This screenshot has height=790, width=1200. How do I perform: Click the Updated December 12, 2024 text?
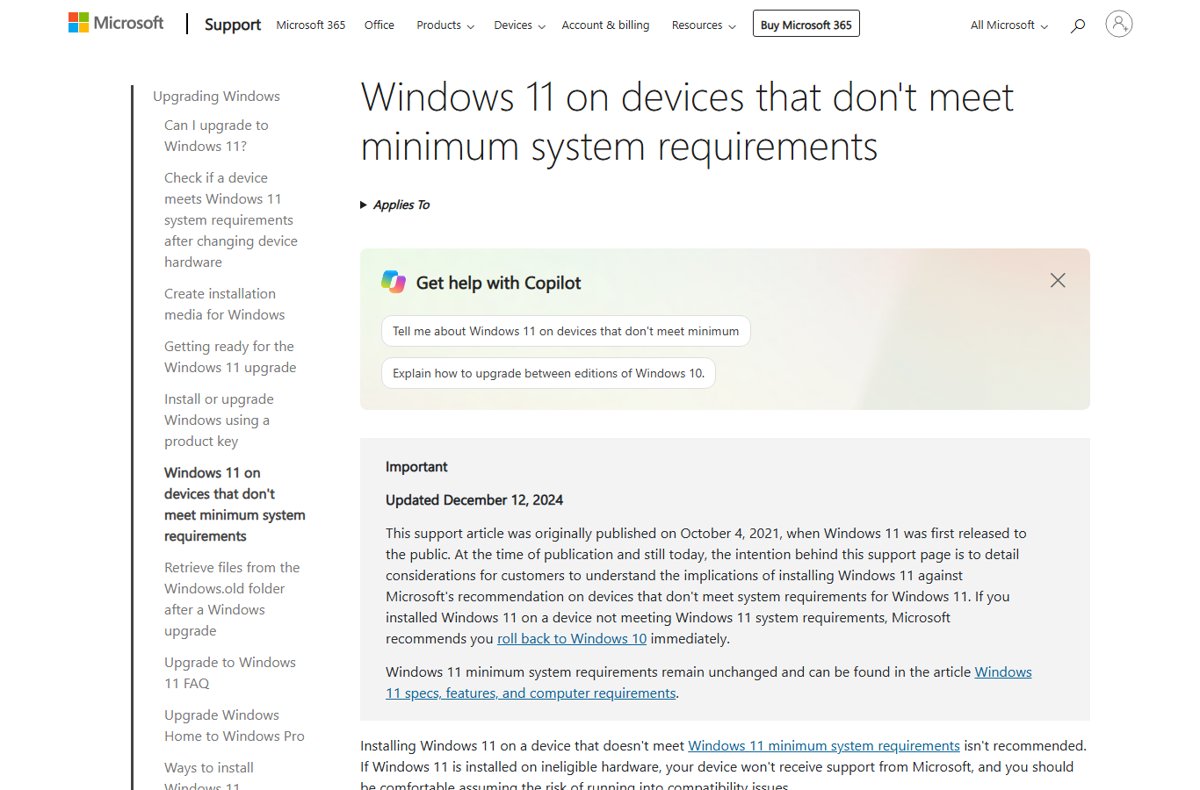pos(474,500)
